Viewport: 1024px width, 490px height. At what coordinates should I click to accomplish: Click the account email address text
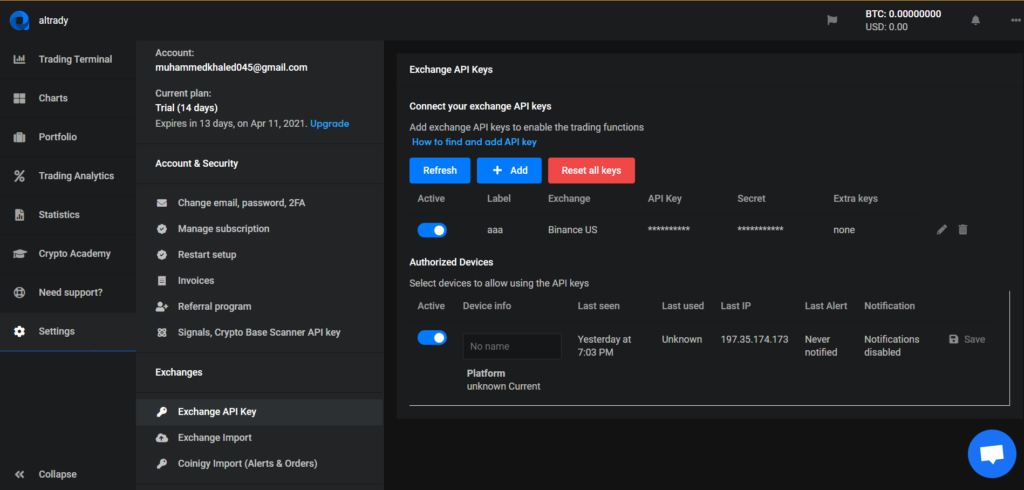[x=231, y=67]
